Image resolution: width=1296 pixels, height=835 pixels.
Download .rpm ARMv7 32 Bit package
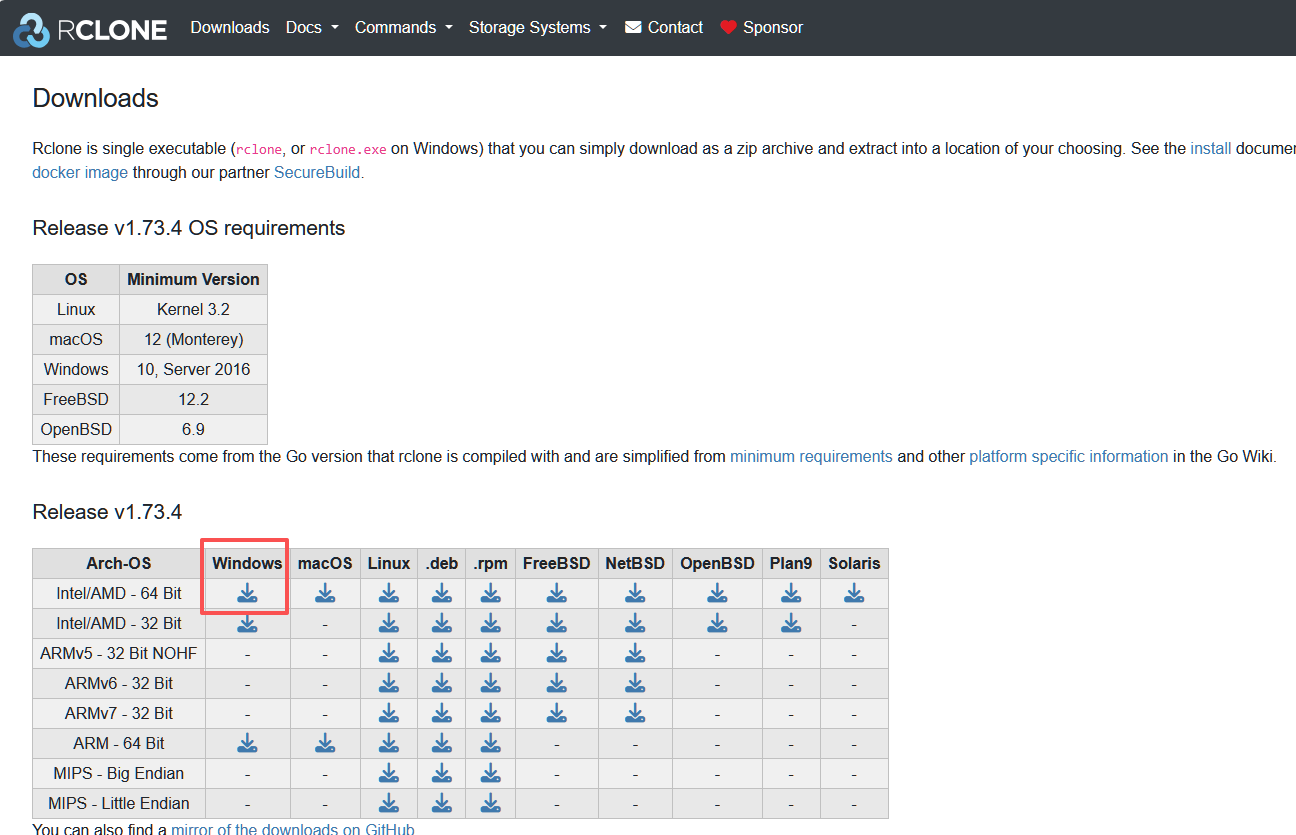coord(490,714)
